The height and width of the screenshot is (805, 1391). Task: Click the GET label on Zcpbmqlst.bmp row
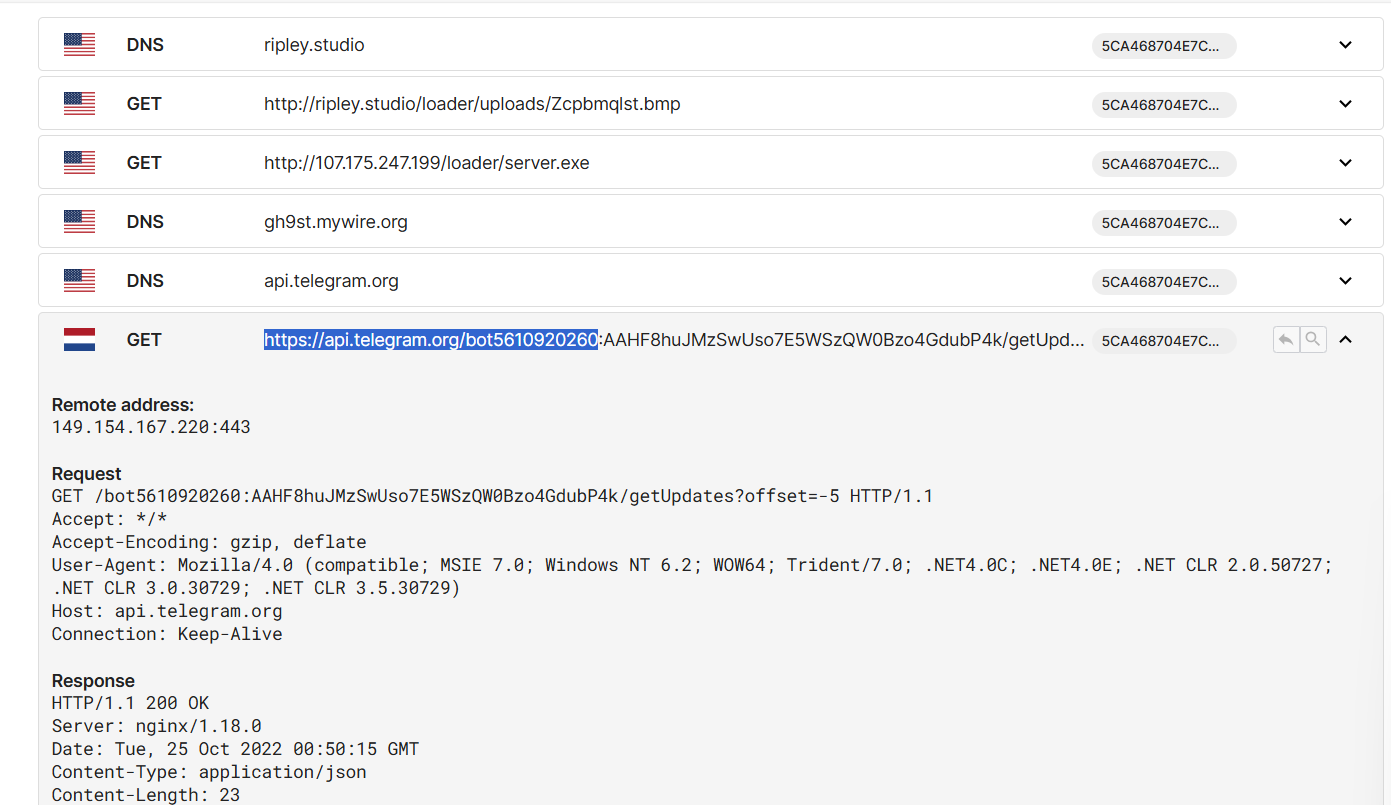pyautogui.click(x=144, y=104)
